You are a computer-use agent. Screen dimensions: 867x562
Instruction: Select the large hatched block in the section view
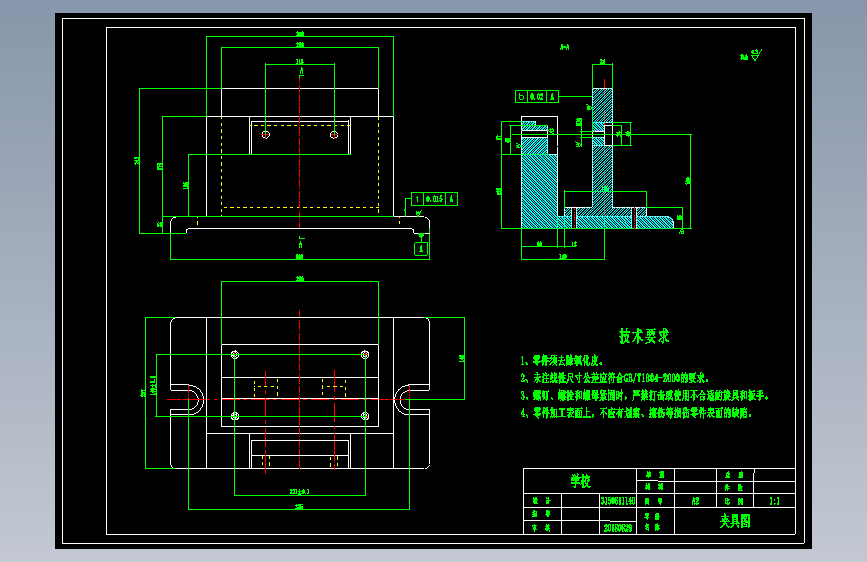tap(539, 191)
